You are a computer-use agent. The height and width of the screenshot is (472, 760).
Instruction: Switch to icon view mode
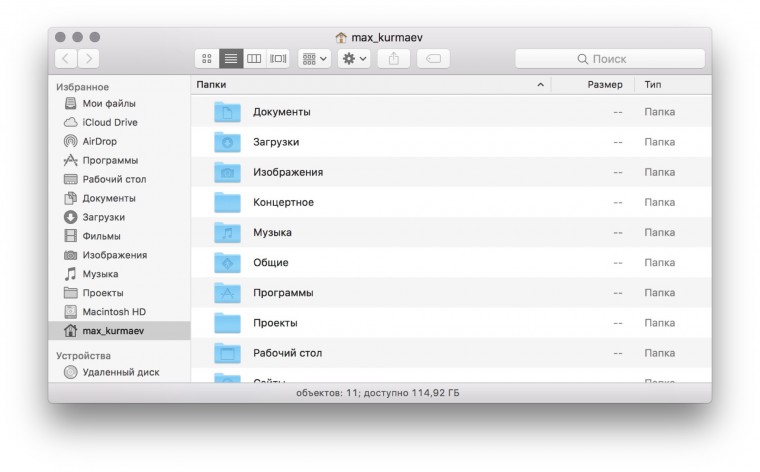[x=207, y=59]
